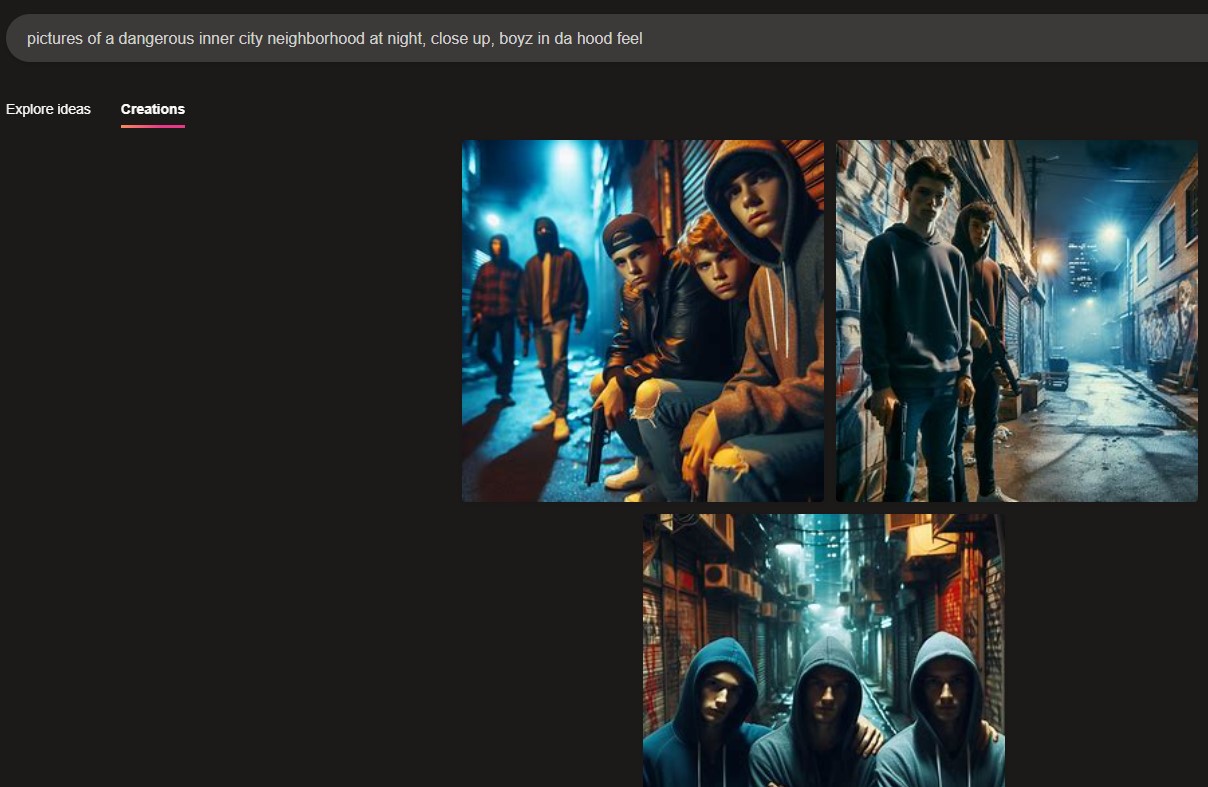Switch to the Explore ideas tab

[x=48, y=109]
